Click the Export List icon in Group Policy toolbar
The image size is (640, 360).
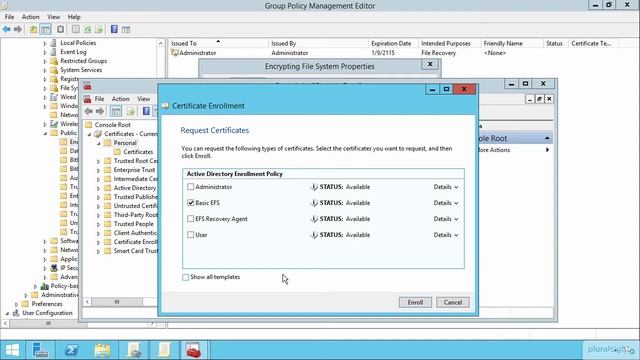[x=99, y=29]
